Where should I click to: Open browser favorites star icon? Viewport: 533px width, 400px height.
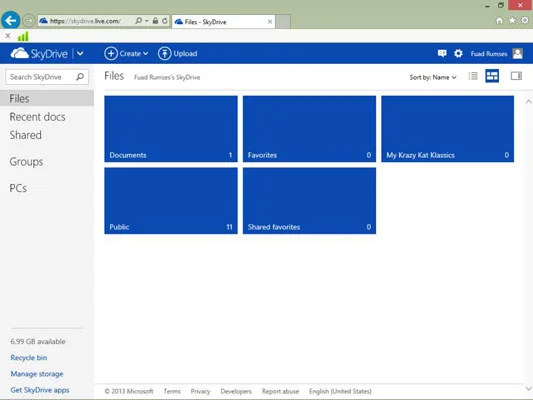[512, 20]
